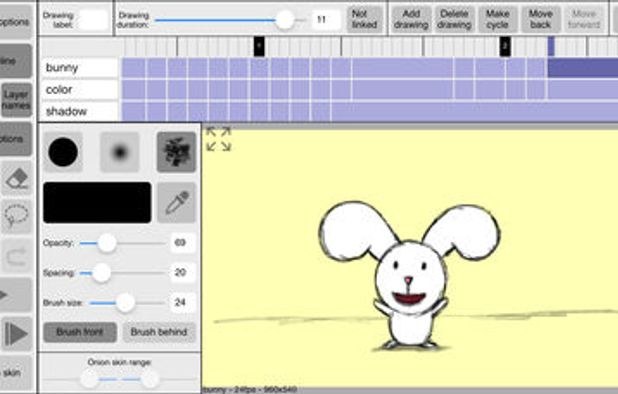The height and width of the screenshot is (394, 618).
Task: Click the Spacing value field 20
Action: point(183,273)
